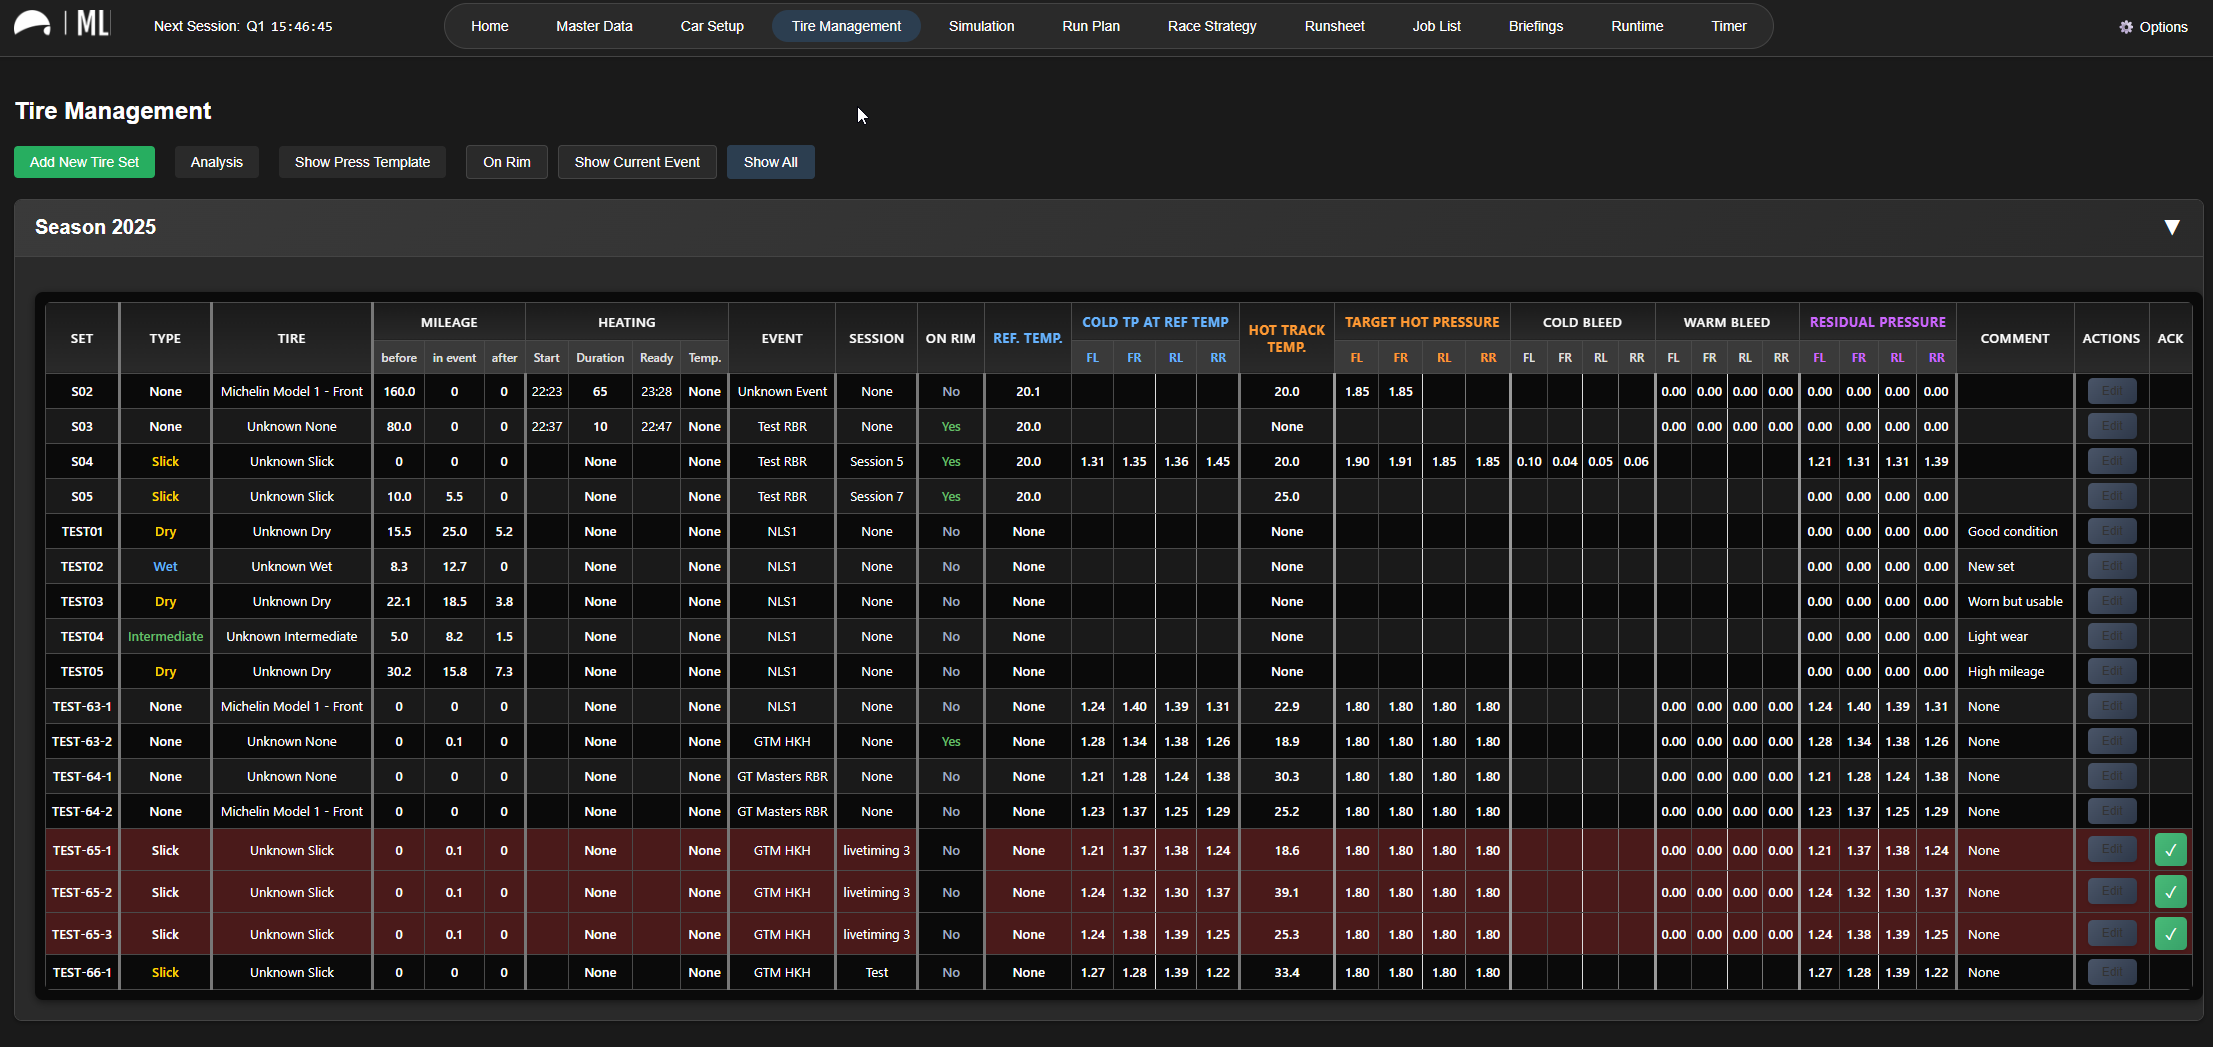The width and height of the screenshot is (2213, 1047).
Task: Open the Runsheet tab
Action: [x=1334, y=26]
